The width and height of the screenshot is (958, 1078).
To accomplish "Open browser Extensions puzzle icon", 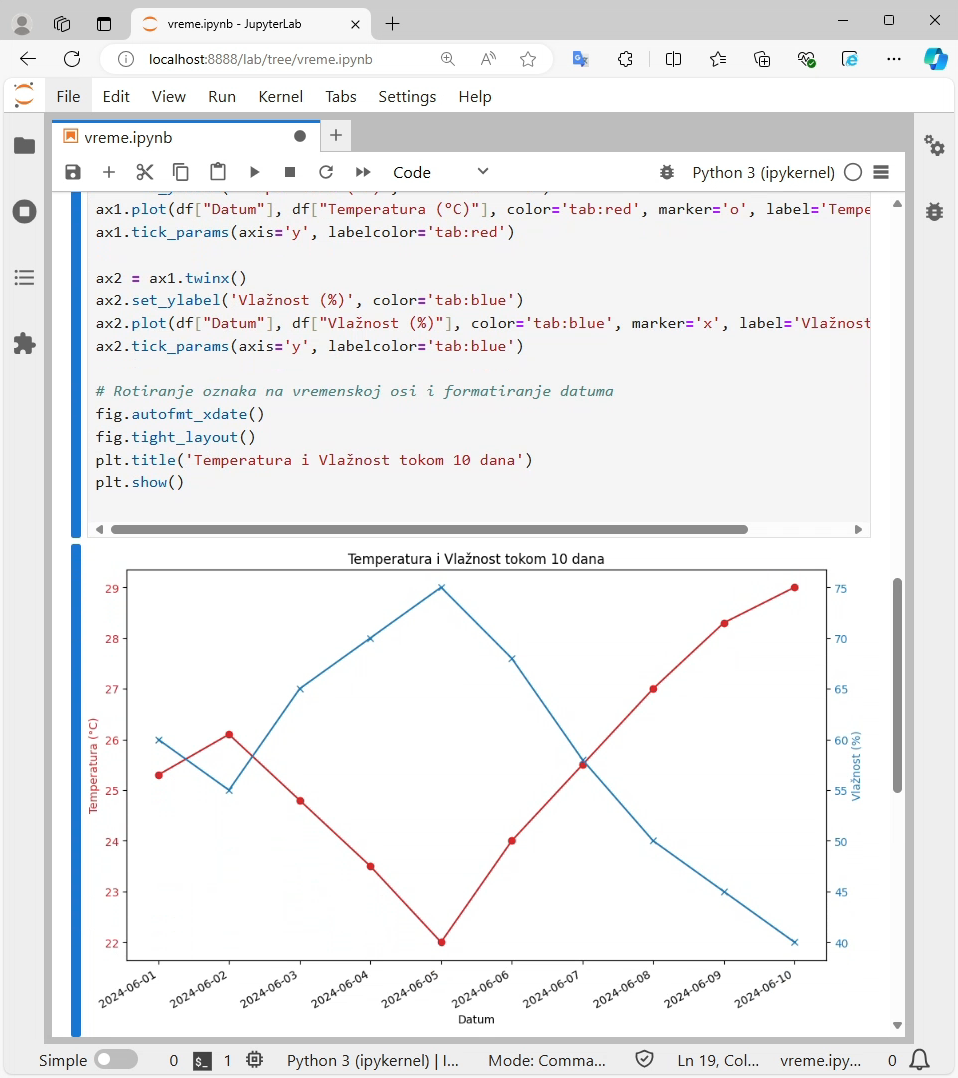I will point(625,59).
